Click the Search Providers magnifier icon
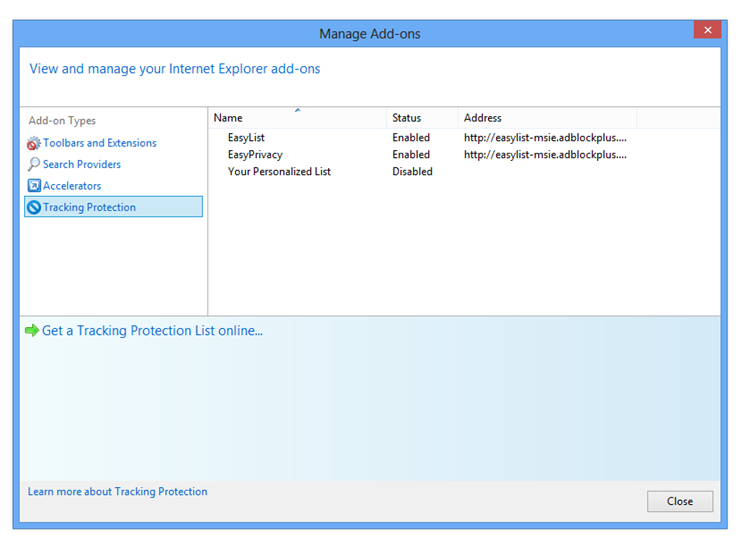This screenshot has height=539, width=742. (x=34, y=164)
